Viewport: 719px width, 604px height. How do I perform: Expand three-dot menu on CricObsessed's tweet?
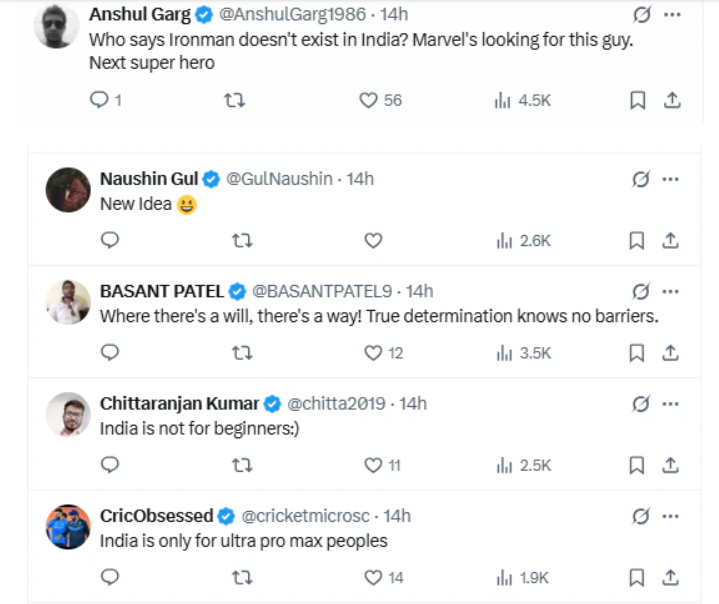point(672,516)
